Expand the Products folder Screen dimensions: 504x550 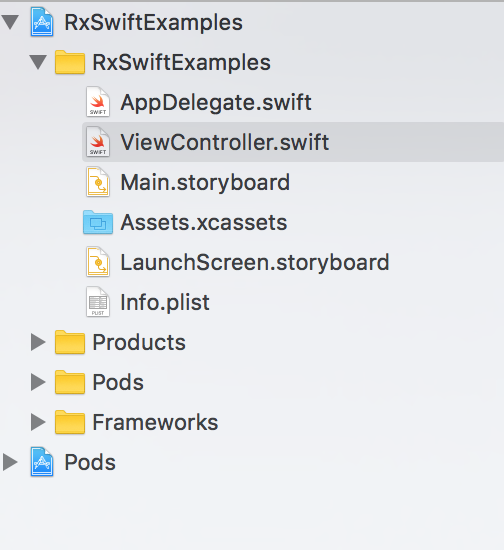point(38,342)
